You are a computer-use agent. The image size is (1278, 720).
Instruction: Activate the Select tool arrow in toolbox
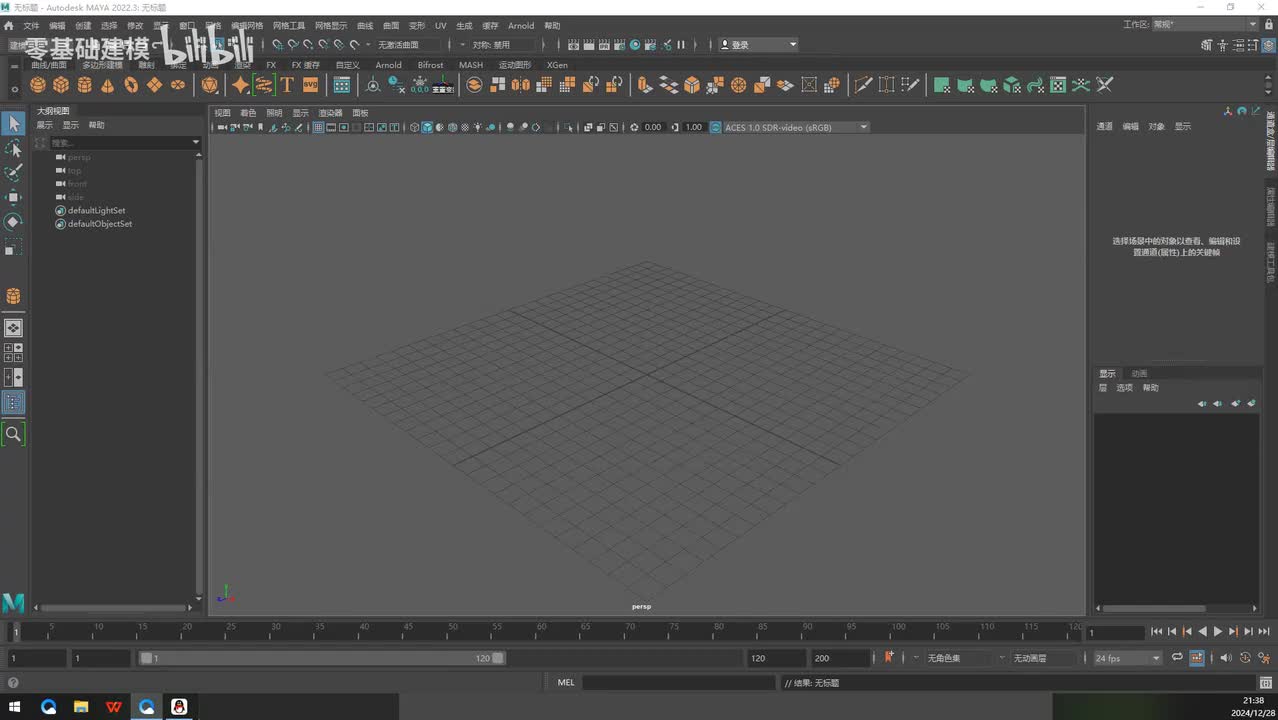coord(13,124)
